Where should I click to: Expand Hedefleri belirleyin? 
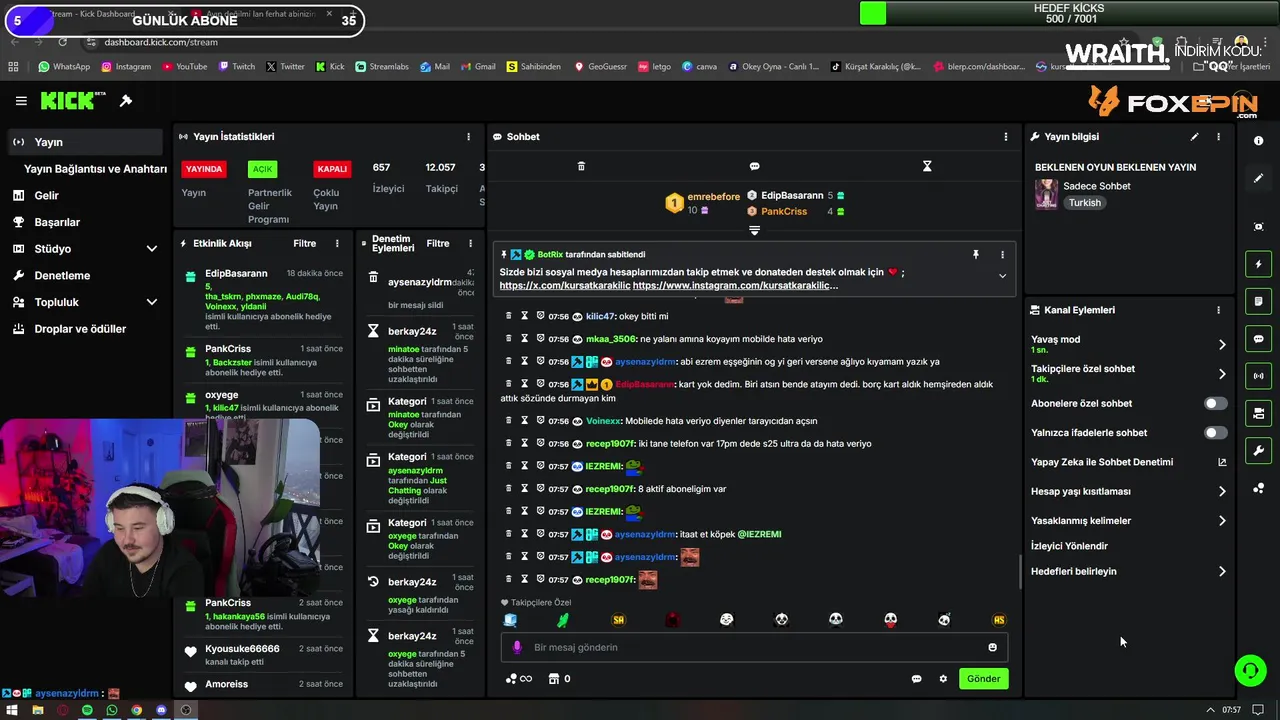click(x=1222, y=572)
